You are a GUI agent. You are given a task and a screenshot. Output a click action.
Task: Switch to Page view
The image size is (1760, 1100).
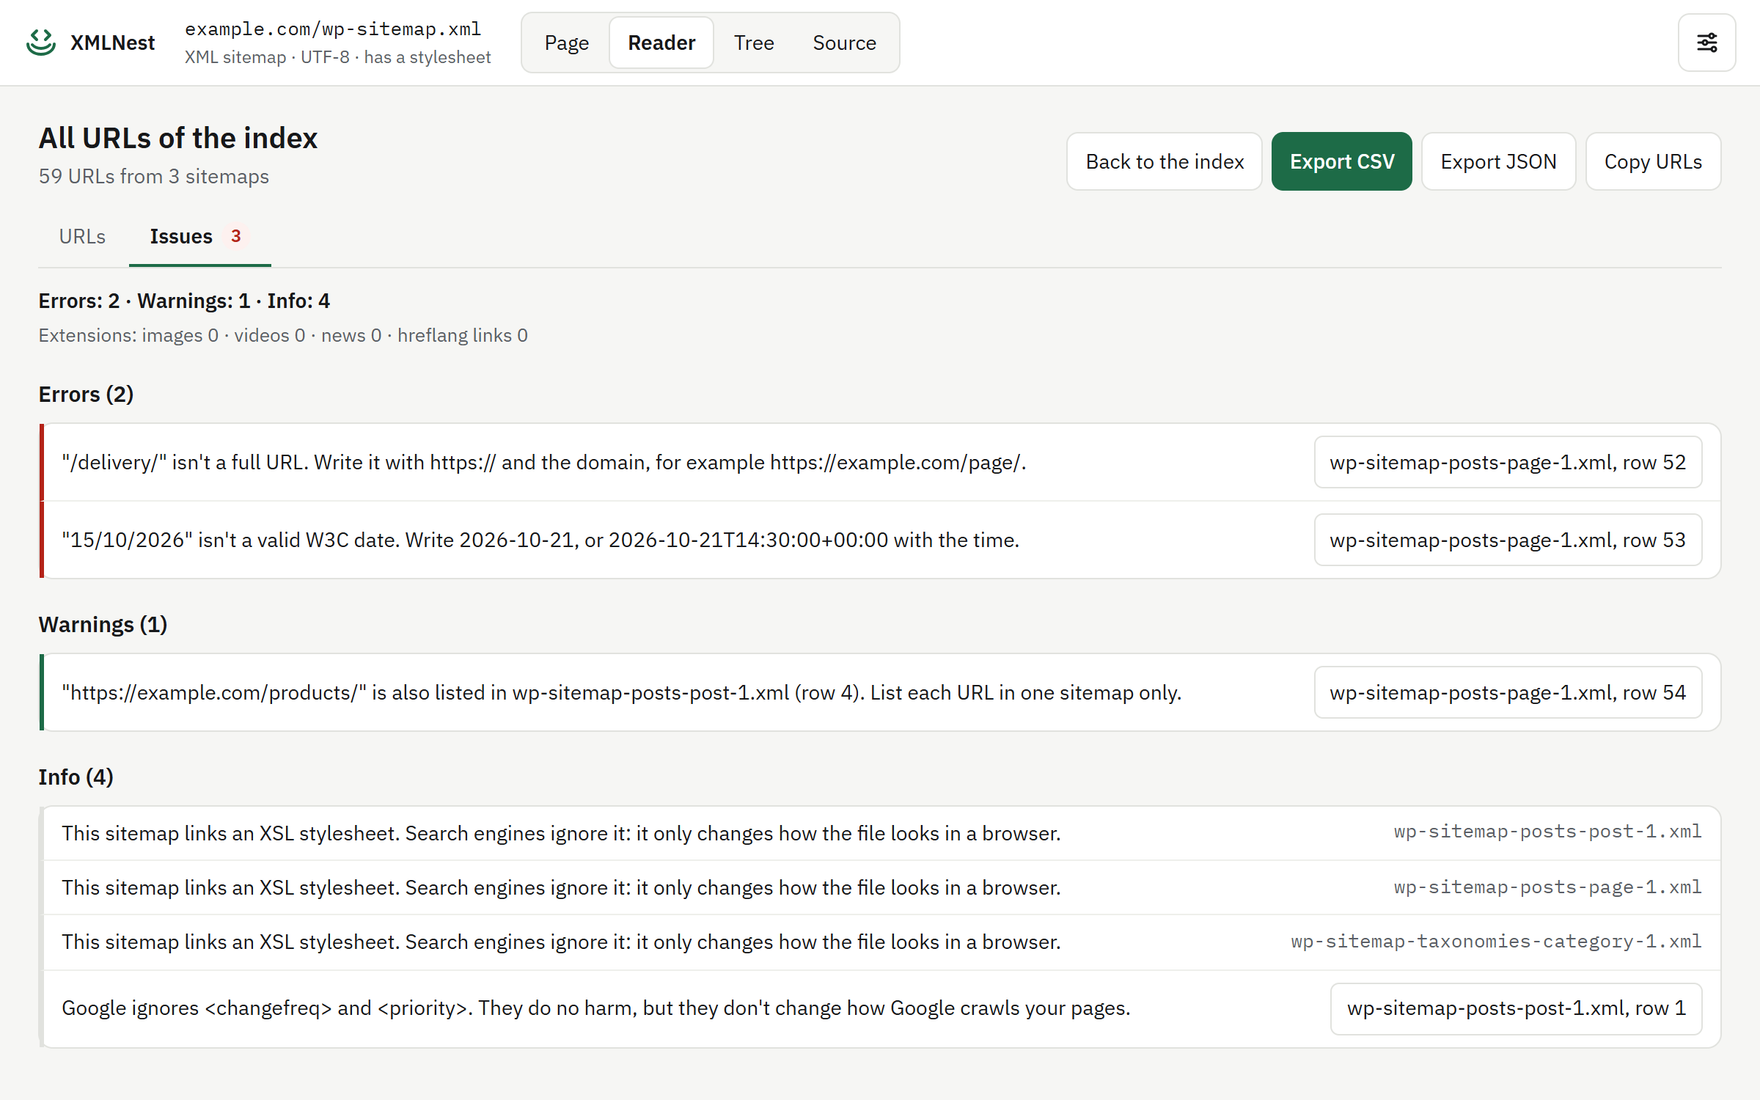[x=566, y=42]
